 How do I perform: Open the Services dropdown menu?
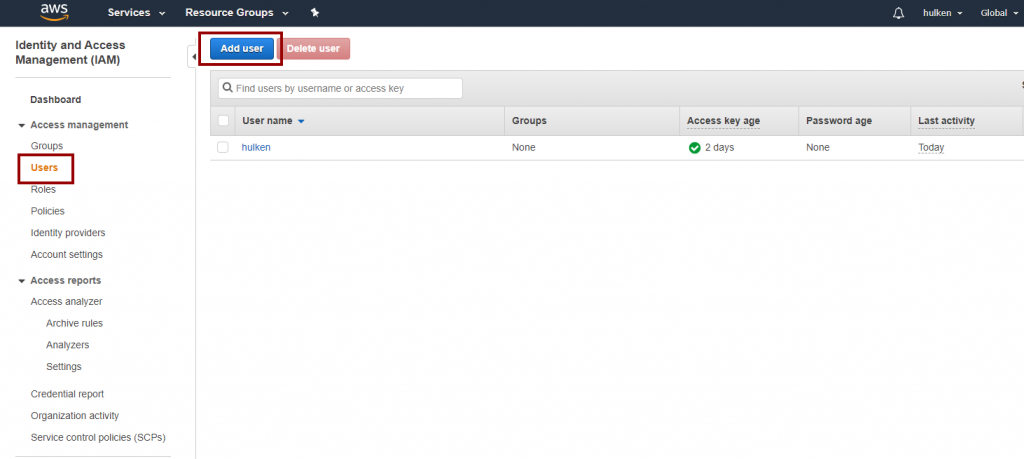[x=136, y=13]
